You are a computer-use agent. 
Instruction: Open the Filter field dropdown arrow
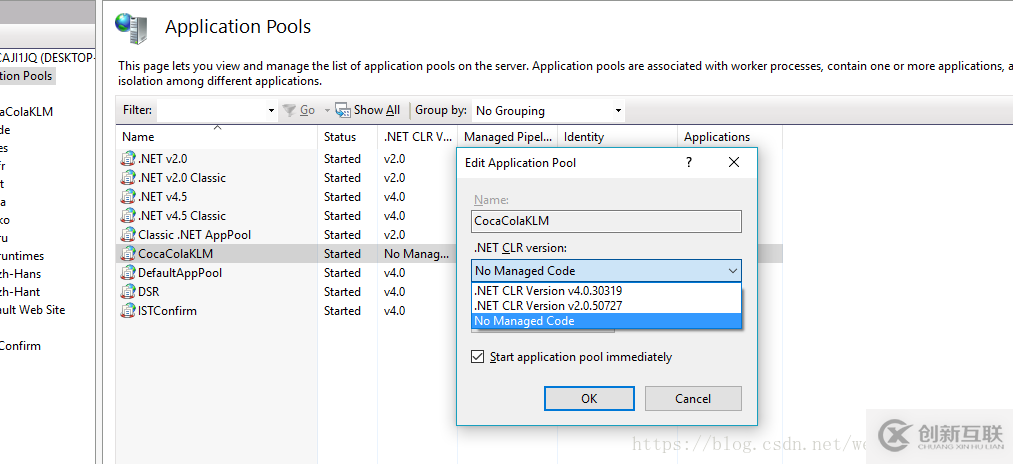pyautogui.click(x=271, y=110)
